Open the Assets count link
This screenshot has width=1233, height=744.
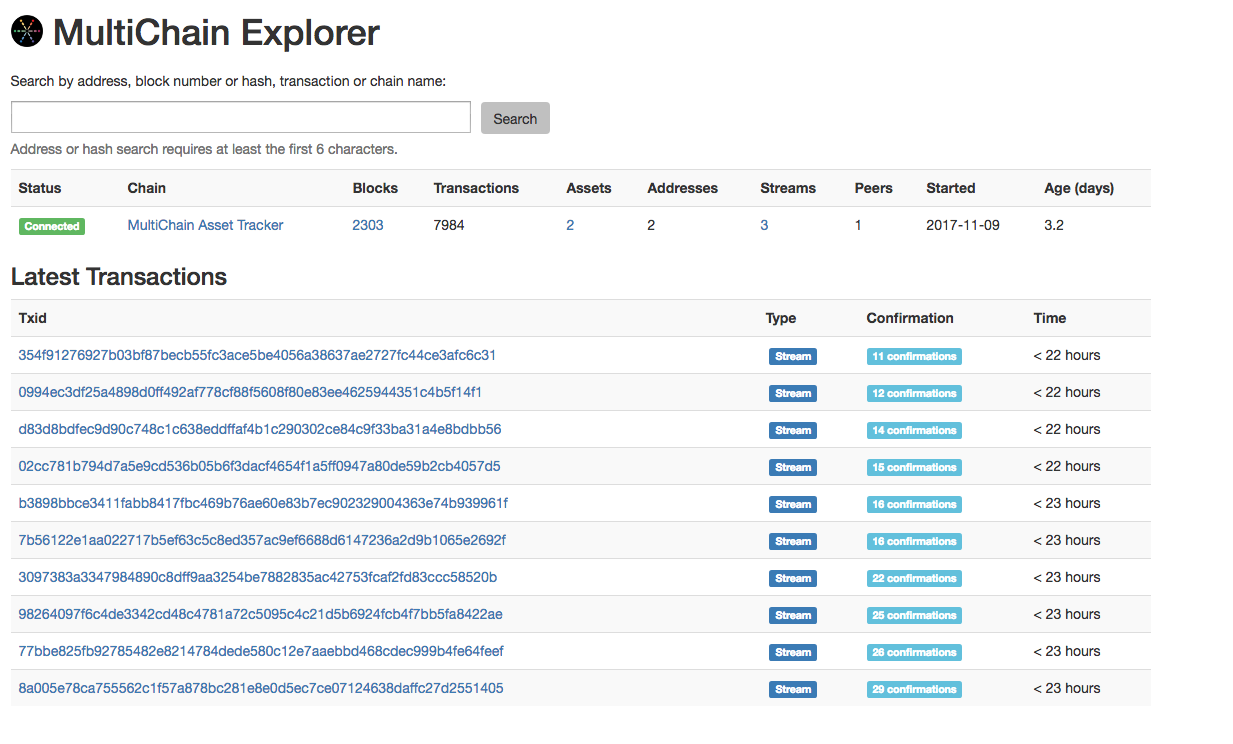[x=570, y=225]
